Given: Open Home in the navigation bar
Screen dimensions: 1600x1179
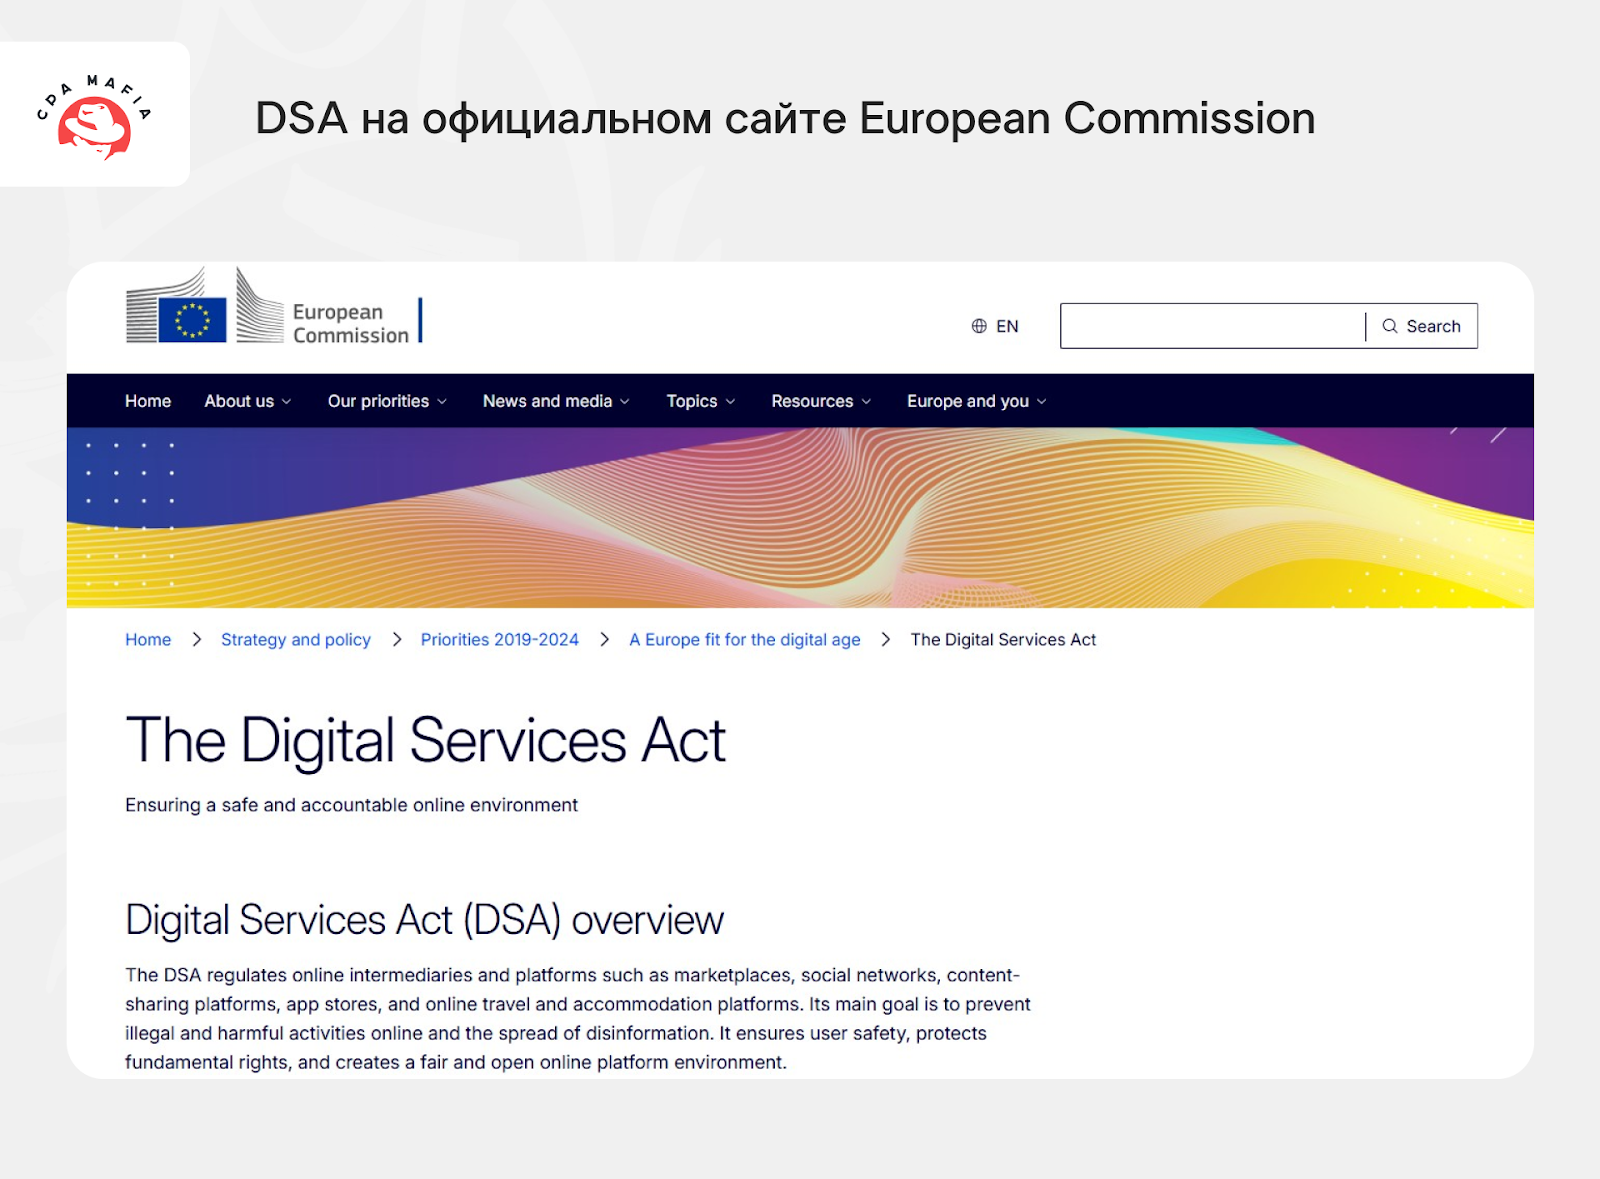Looking at the screenshot, I should click(148, 401).
